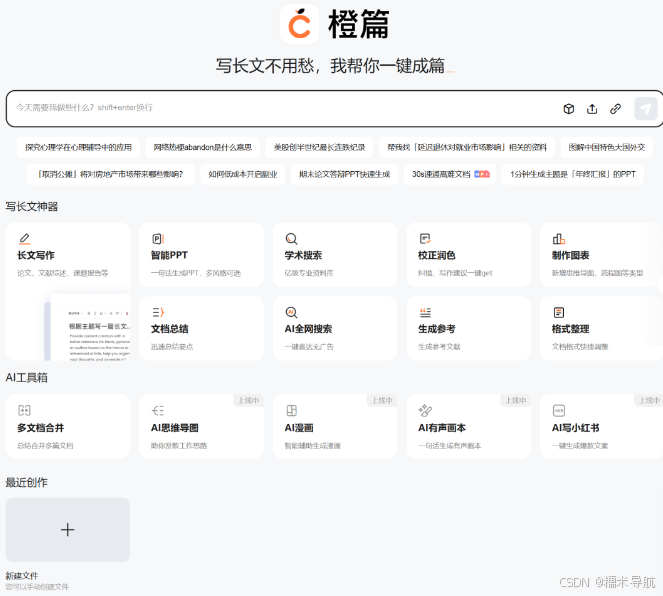
Task: Select suggestion 1分钟生成主题是年终汇报的PPT
Action: click(573, 174)
